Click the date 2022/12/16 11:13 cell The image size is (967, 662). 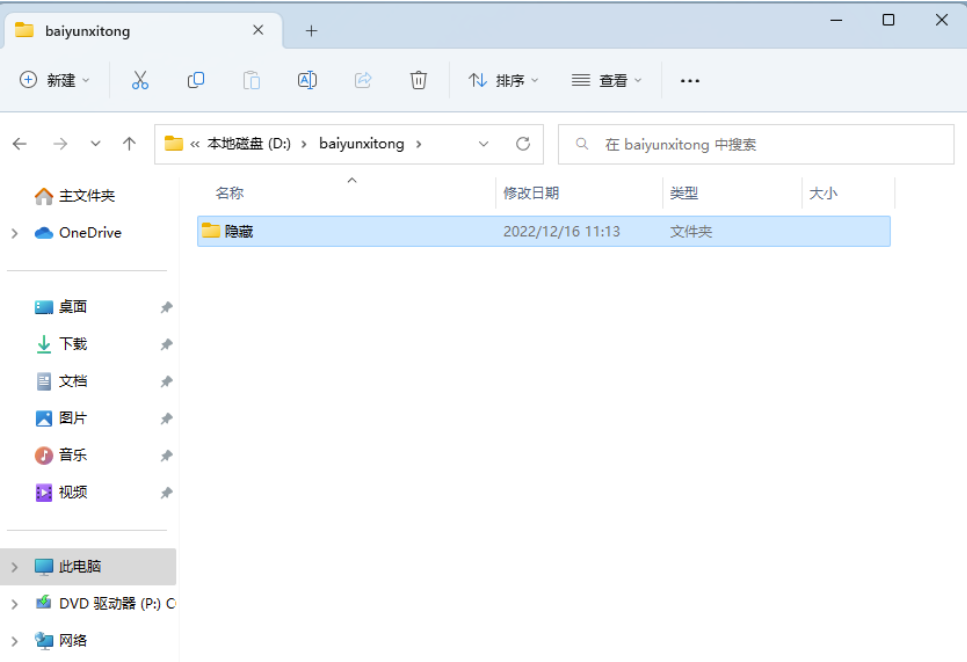[x=561, y=231]
